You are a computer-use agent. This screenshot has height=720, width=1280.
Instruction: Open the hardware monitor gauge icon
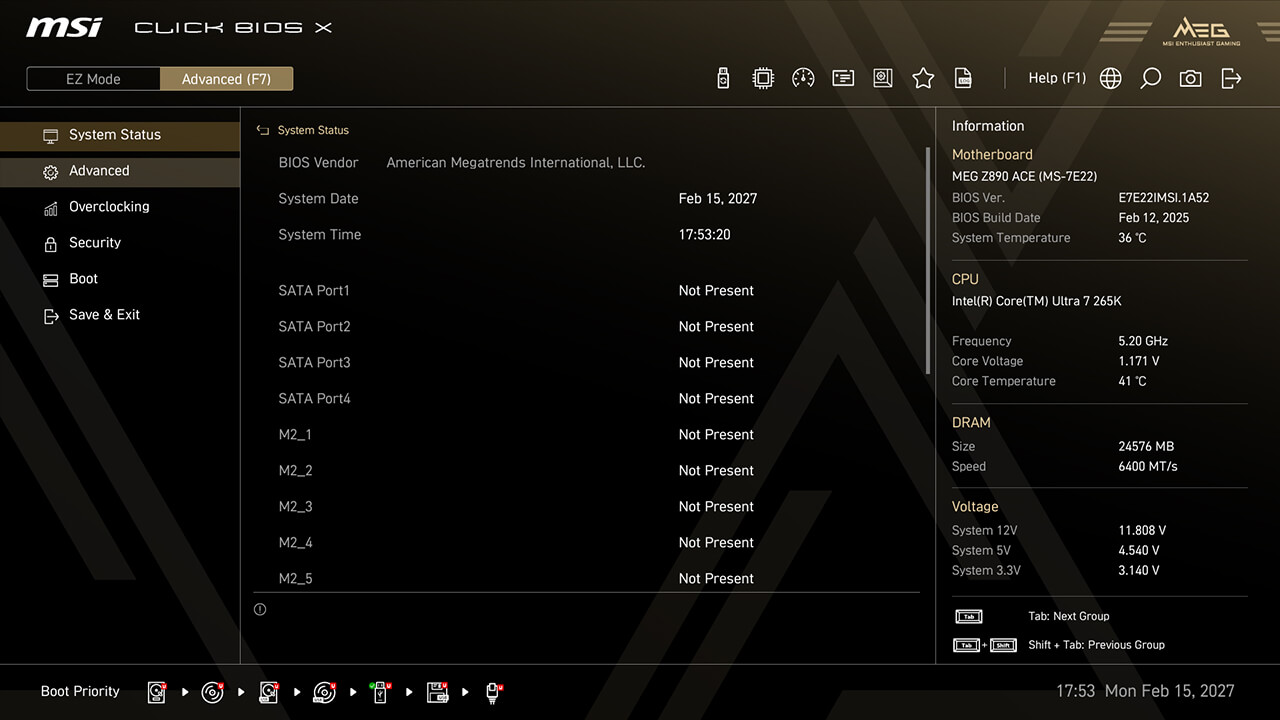click(803, 78)
